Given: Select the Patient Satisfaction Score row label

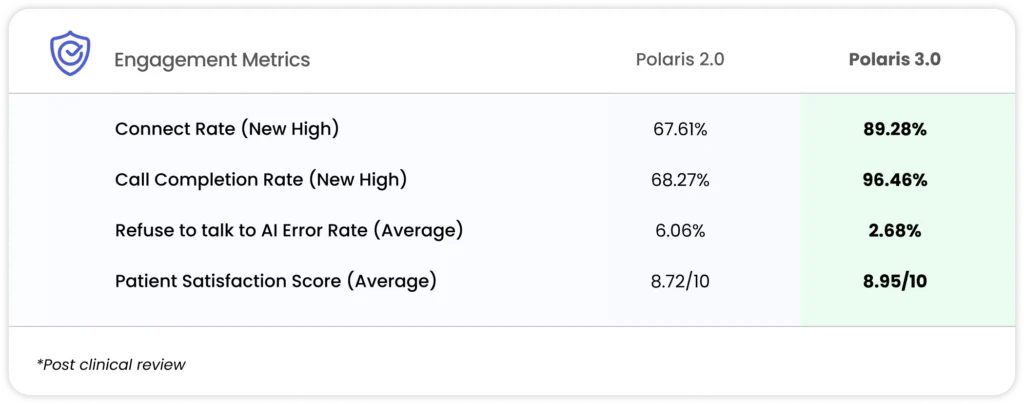Looking at the screenshot, I should click(x=276, y=281).
